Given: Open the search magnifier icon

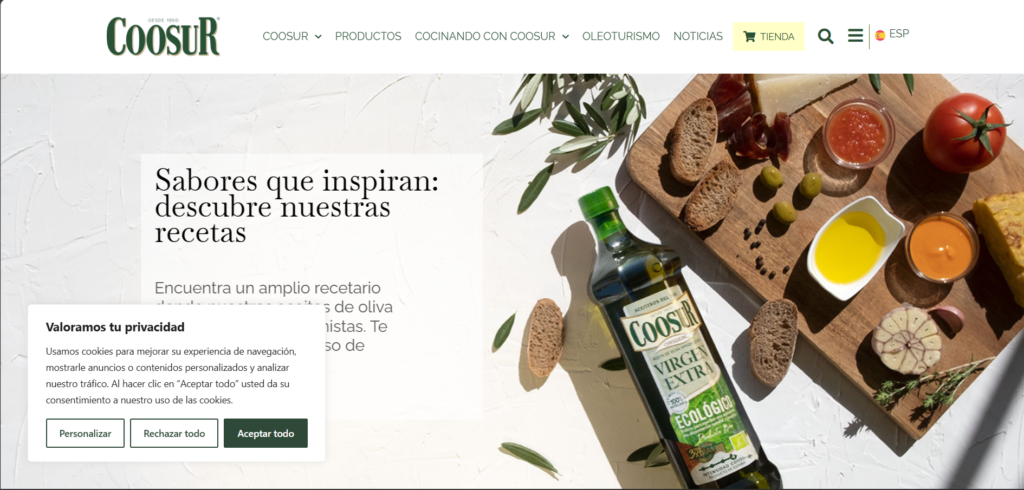Looking at the screenshot, I should click(825, 37).
